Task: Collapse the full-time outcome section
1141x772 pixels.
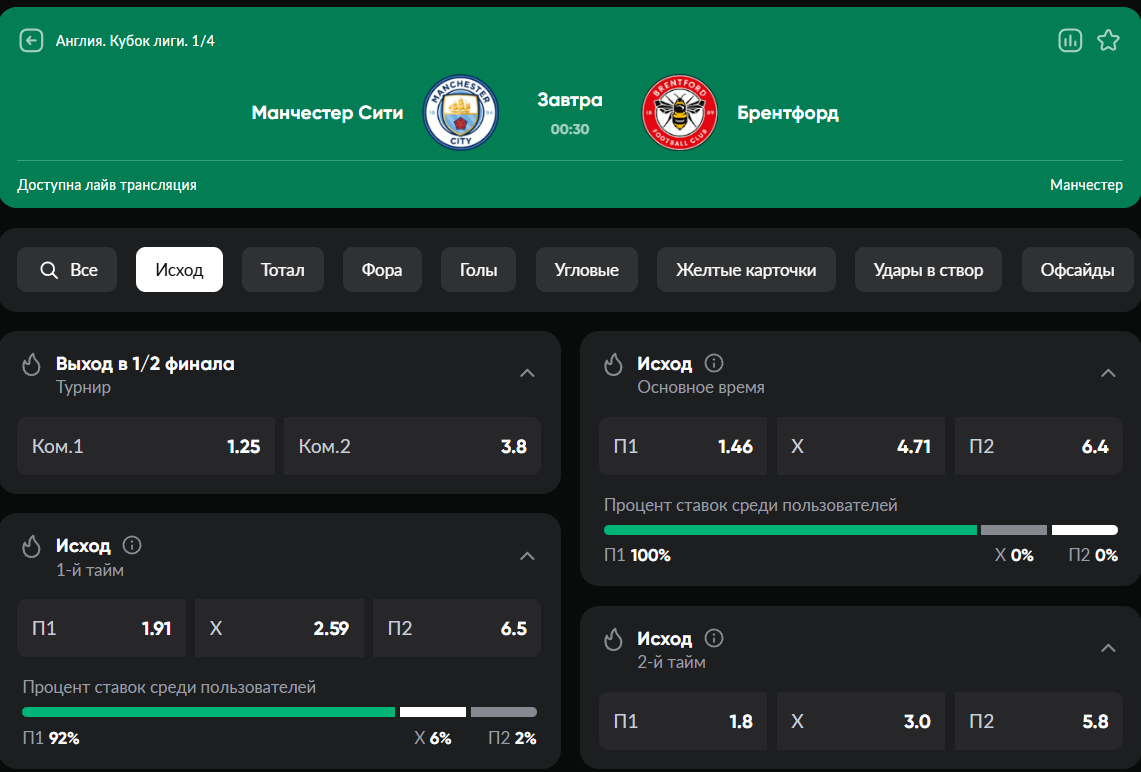Action: (1107, 373)
